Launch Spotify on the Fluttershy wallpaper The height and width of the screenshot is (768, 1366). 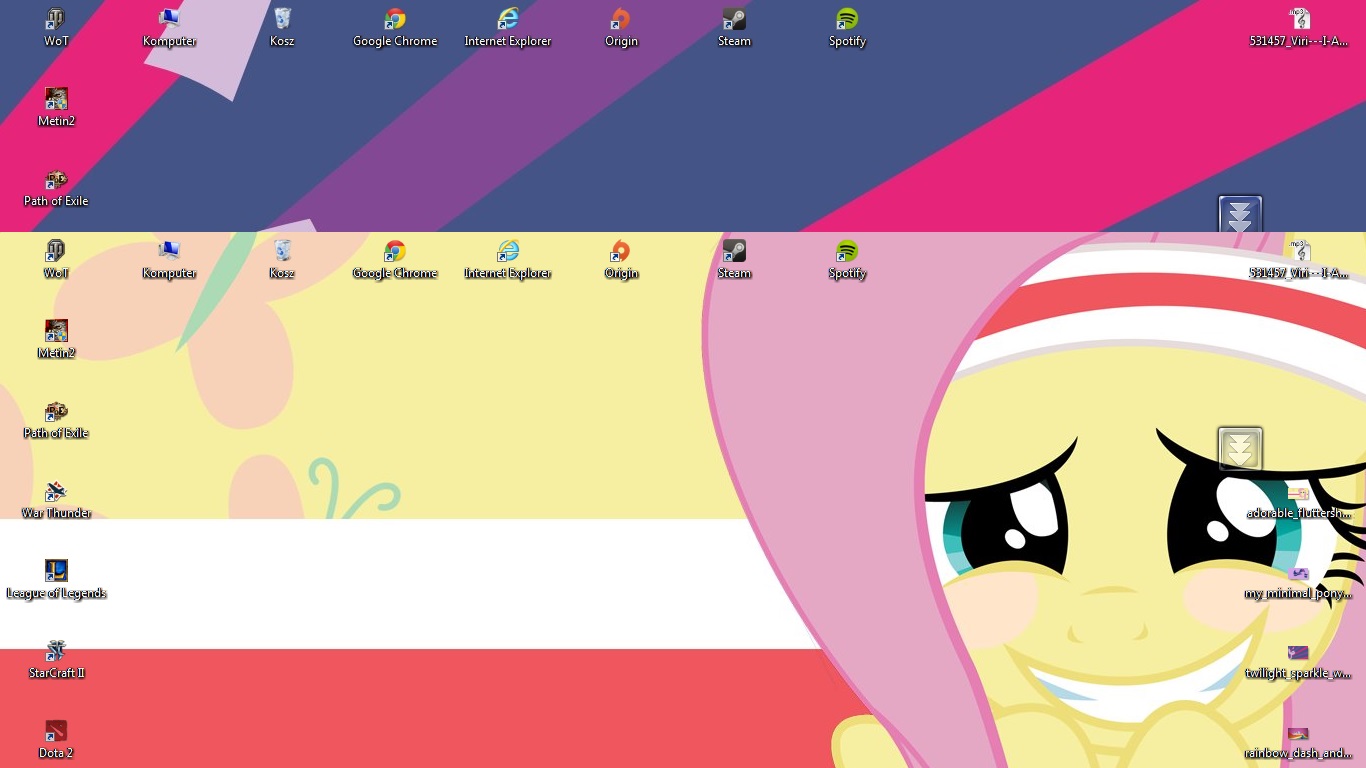(847, 258)
